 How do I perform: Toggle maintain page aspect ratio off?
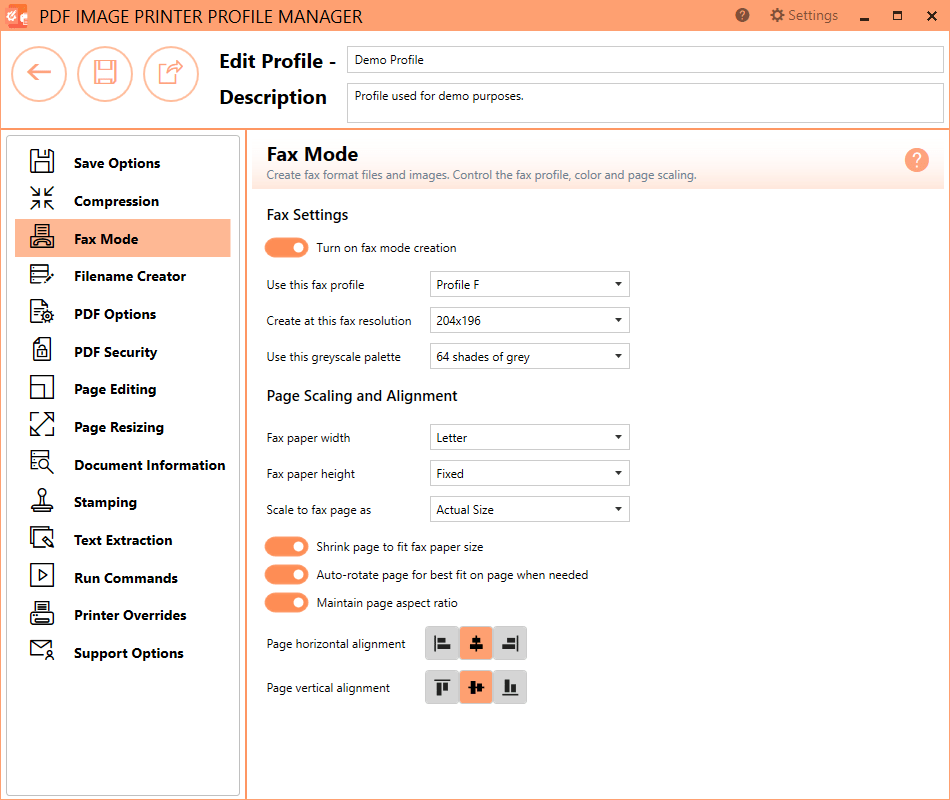coord(287,602)
